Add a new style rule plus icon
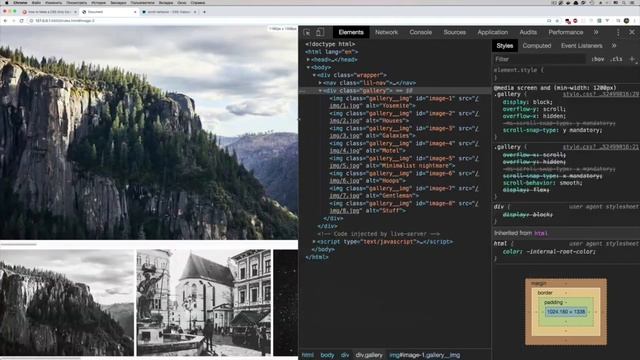This screenshot has height=360, width=640. [632, 59]
